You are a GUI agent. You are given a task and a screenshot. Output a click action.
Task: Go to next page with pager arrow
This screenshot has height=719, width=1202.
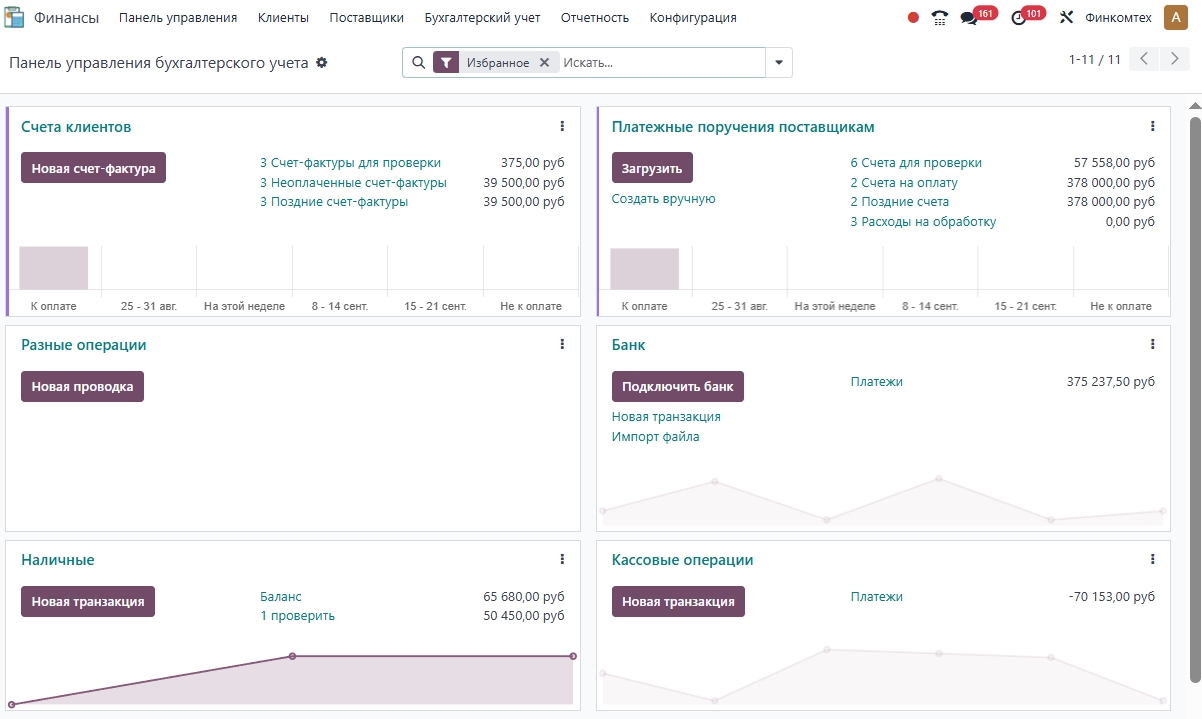1175,59
